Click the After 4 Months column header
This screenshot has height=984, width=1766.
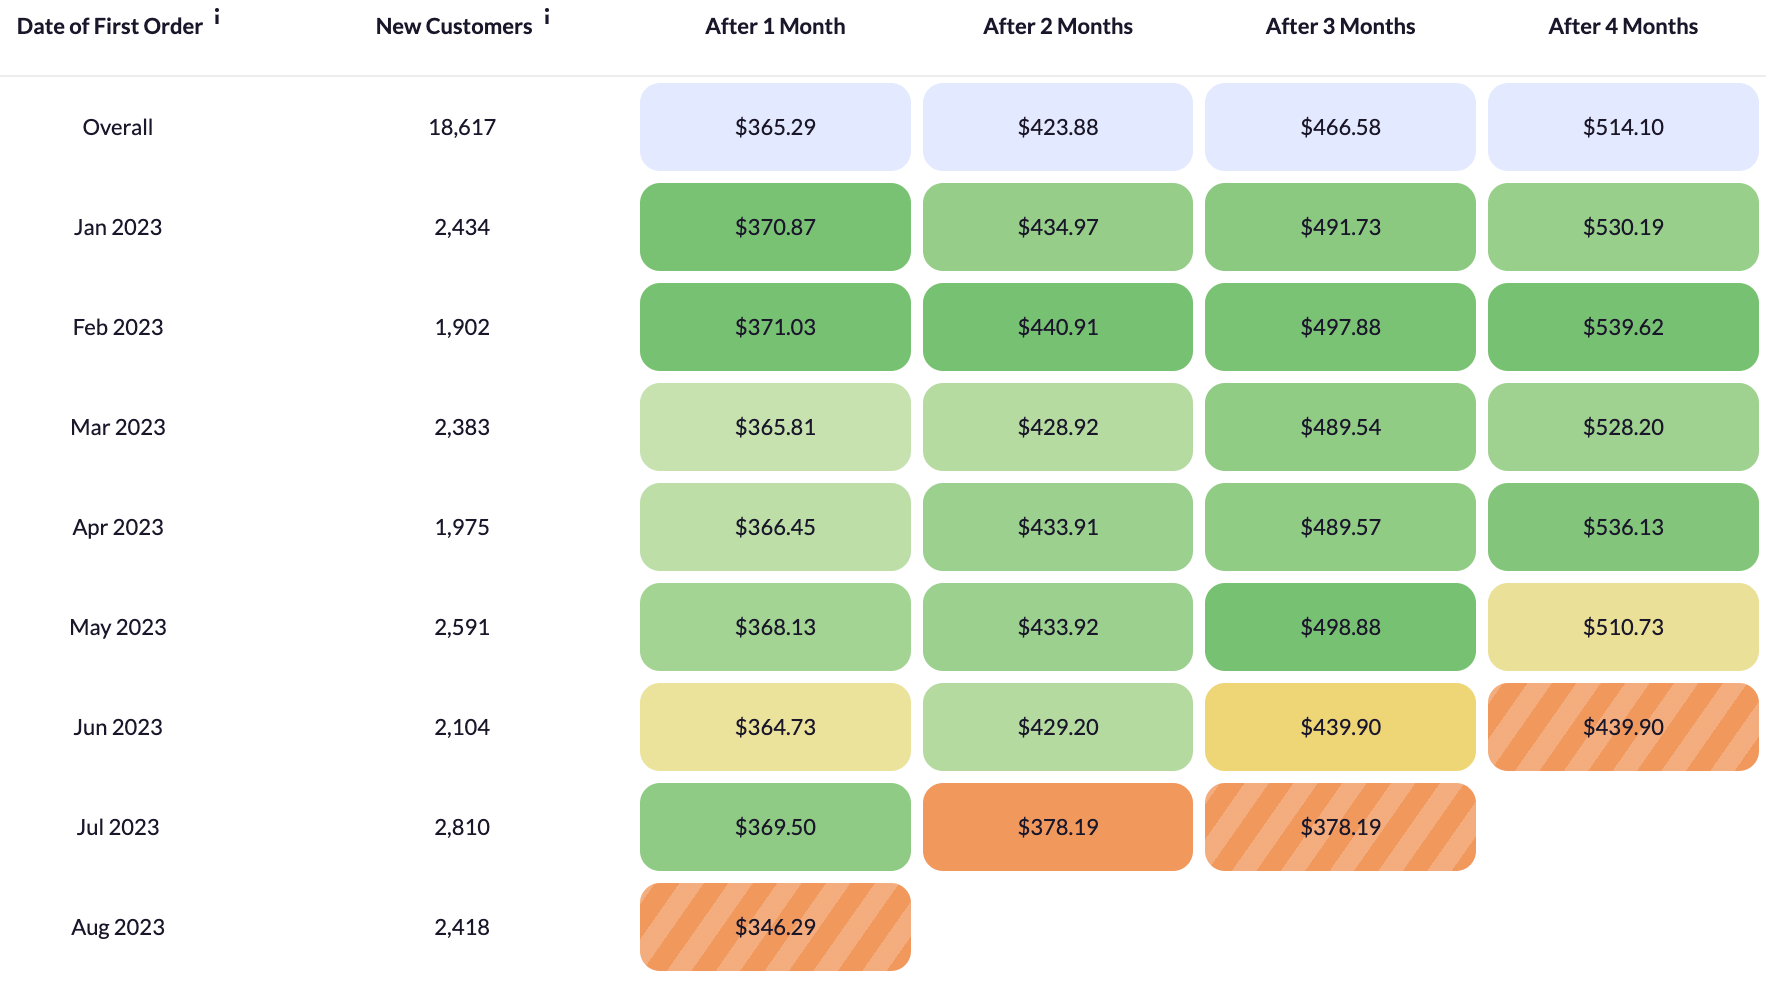[1623, 27]
